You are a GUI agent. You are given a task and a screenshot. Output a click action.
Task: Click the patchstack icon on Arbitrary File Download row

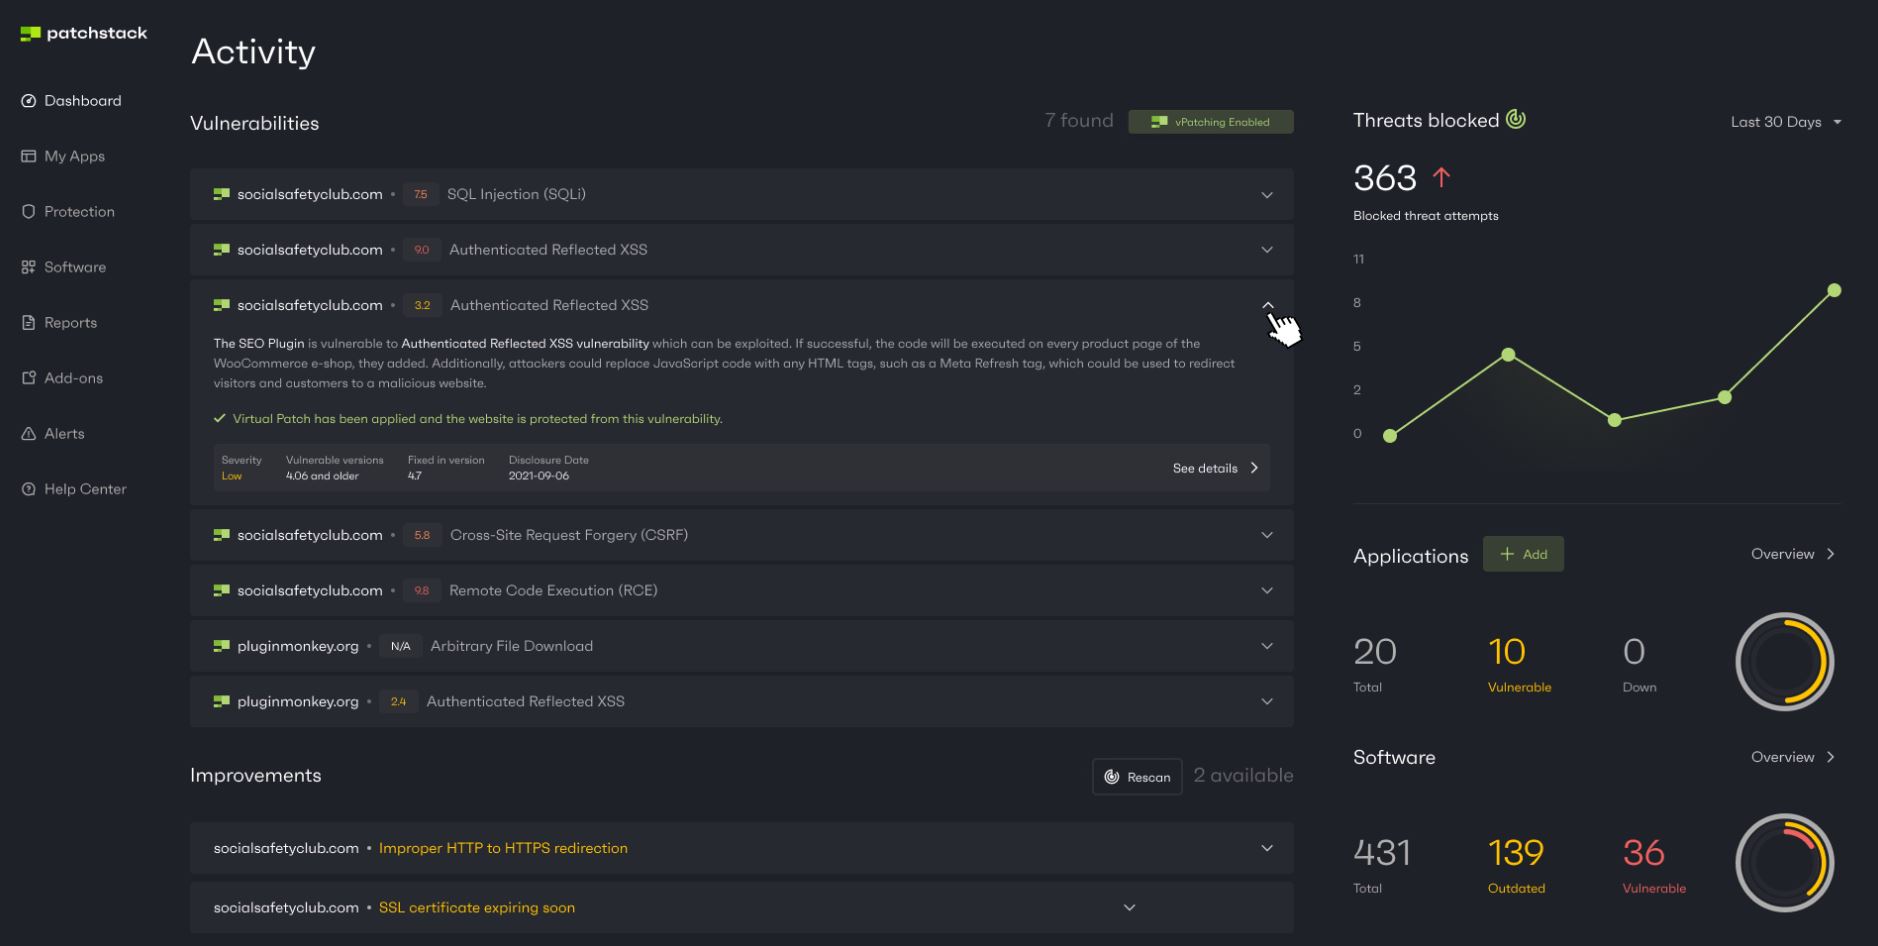(221, 646)
